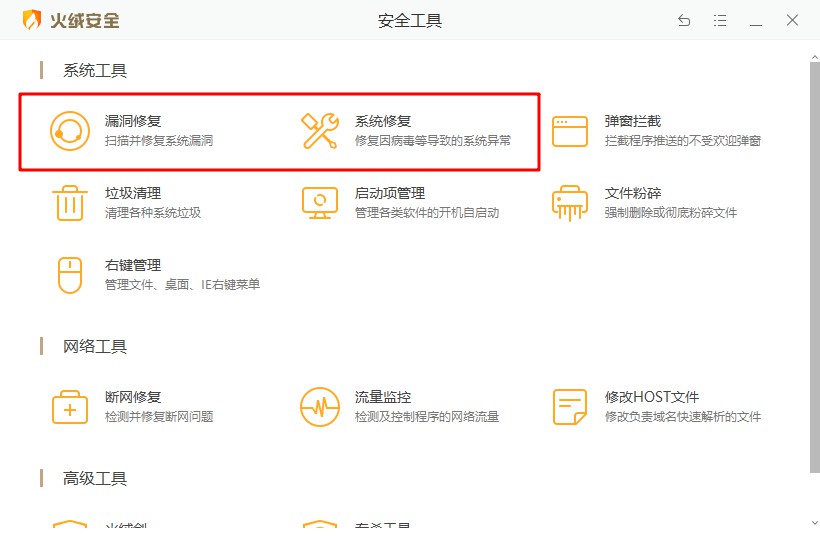Image resolution: width=820 pixels, height=540 pixels.
Task: Close the 安全工具 window
Action: pos(792,20)
